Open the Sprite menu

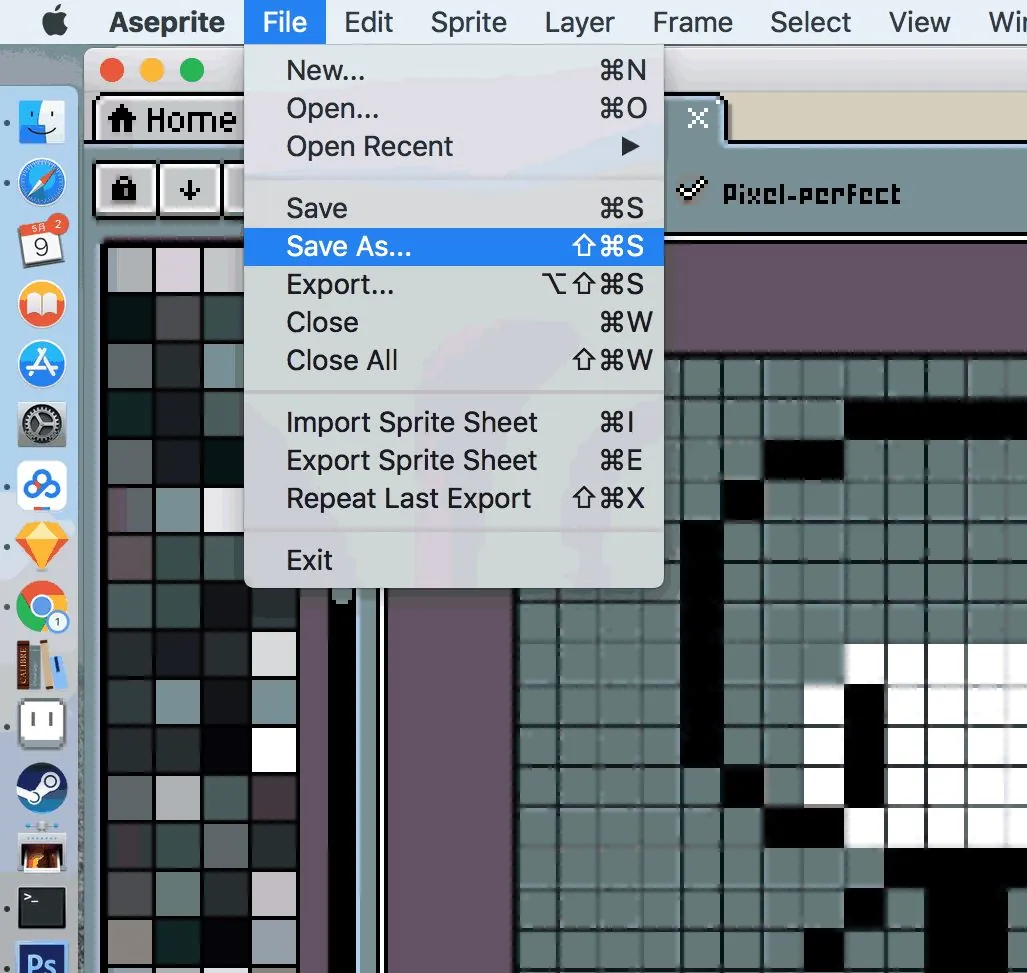468,22
